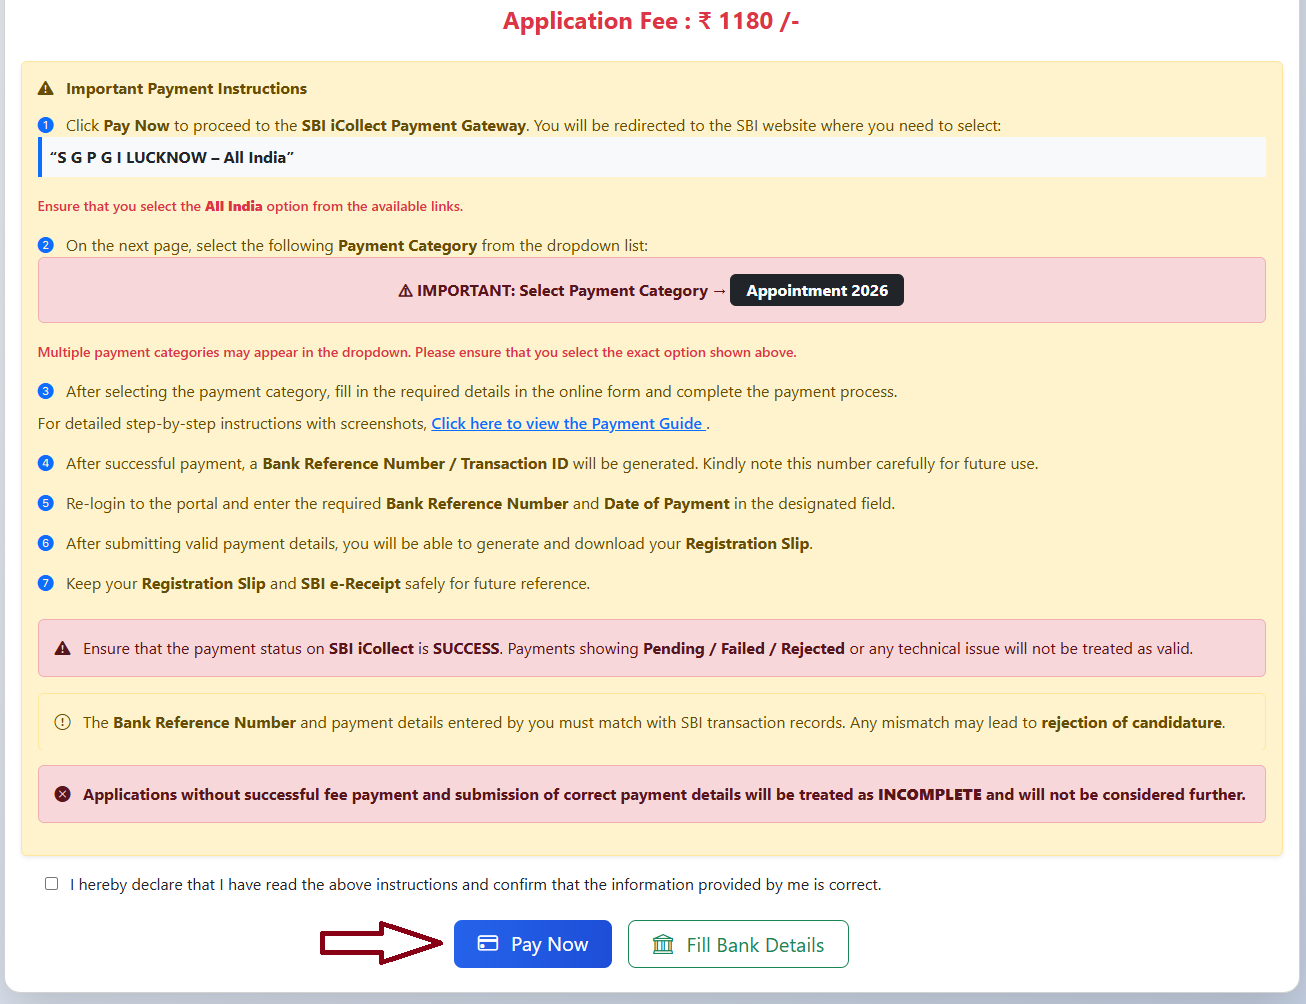Click the bank building icon on Fill Bank Details

point(663,943)
